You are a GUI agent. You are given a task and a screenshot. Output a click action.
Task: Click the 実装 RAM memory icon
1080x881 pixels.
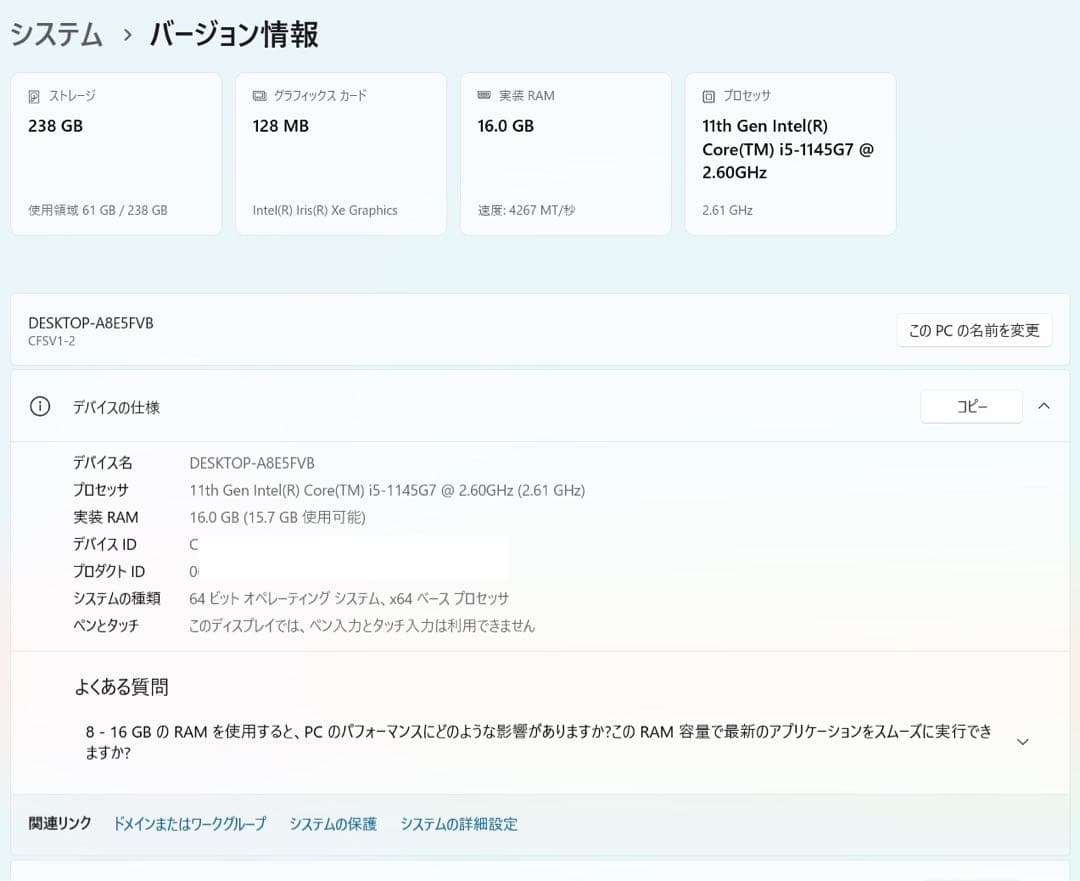pos(484,95)
